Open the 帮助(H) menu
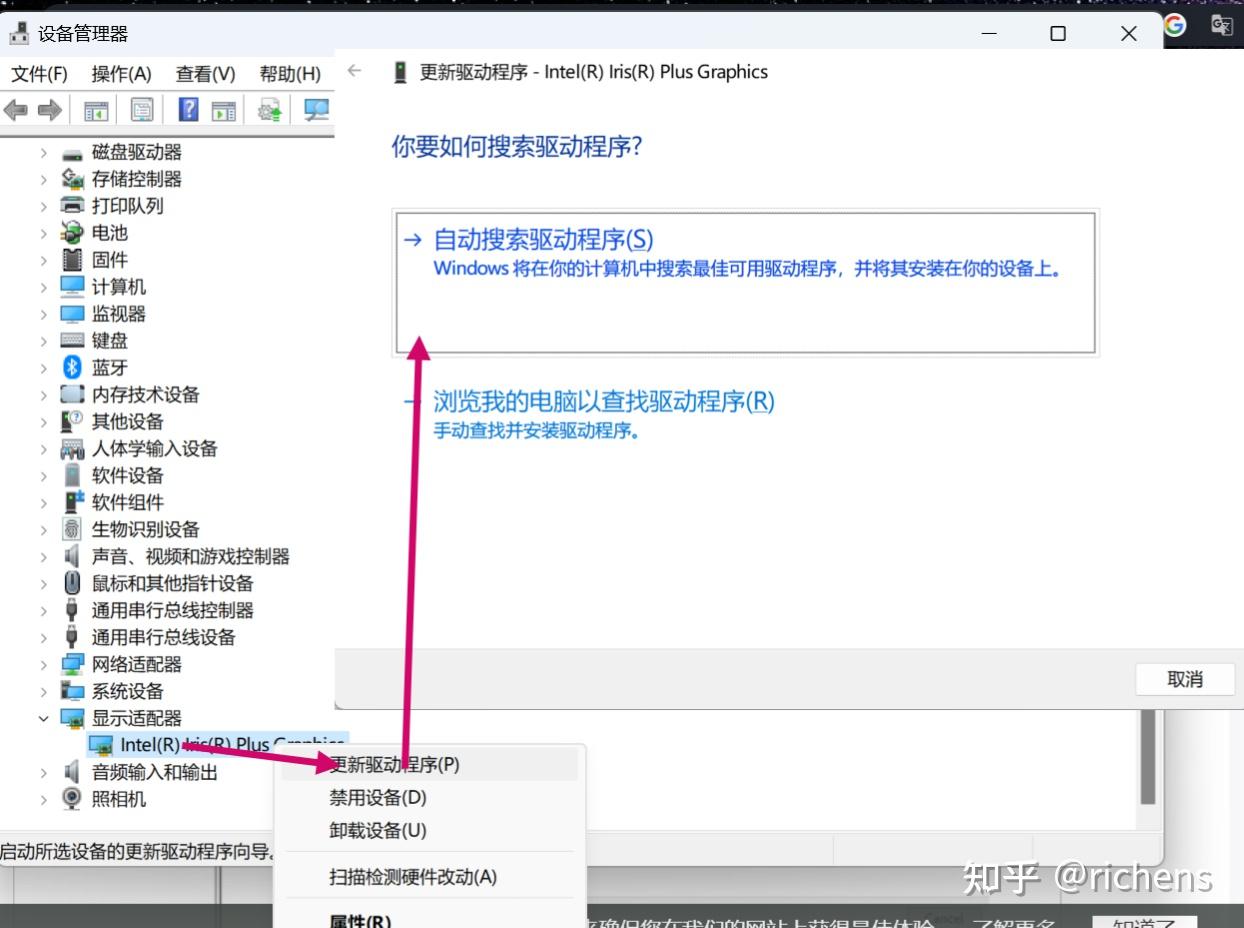Viewport: 1244px width, 928px height. (x=290, y=74)
